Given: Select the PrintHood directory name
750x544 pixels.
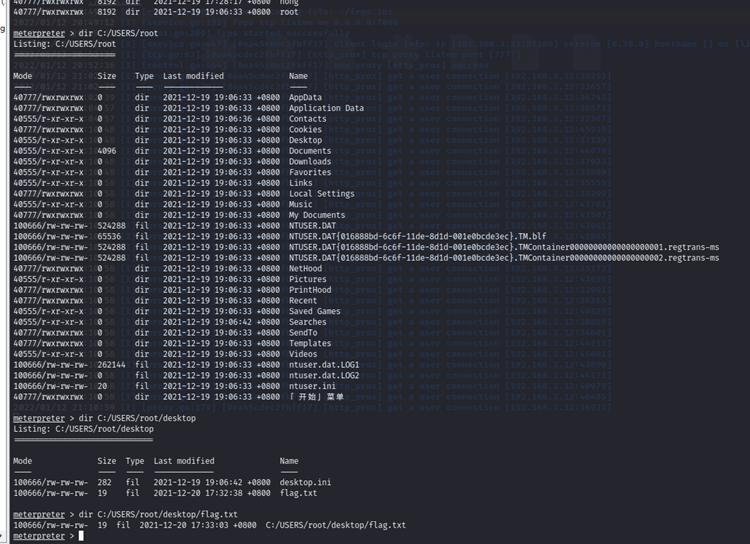Looking at the screenshot, I should click(310, 290).
